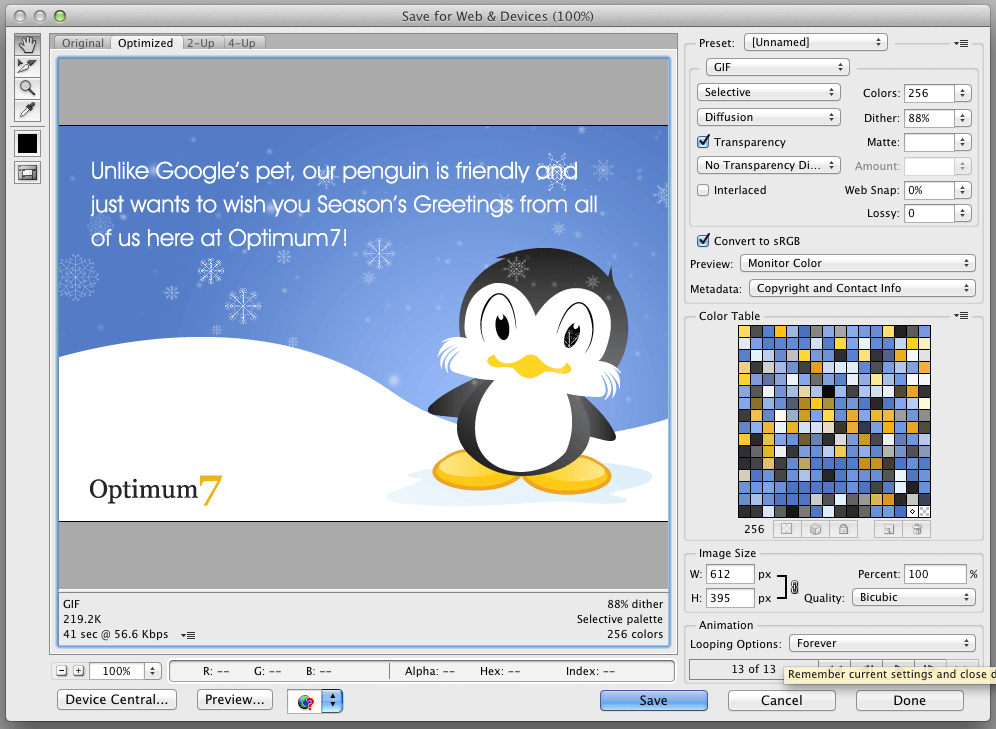Switch to the 2-Up tab
The height and width of the screenshot is (729, 996).
[x=201, y=43]
